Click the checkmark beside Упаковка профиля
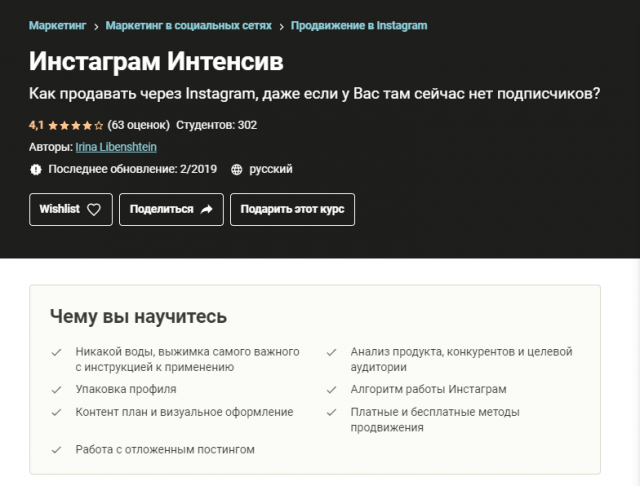 tap(55, 389)
